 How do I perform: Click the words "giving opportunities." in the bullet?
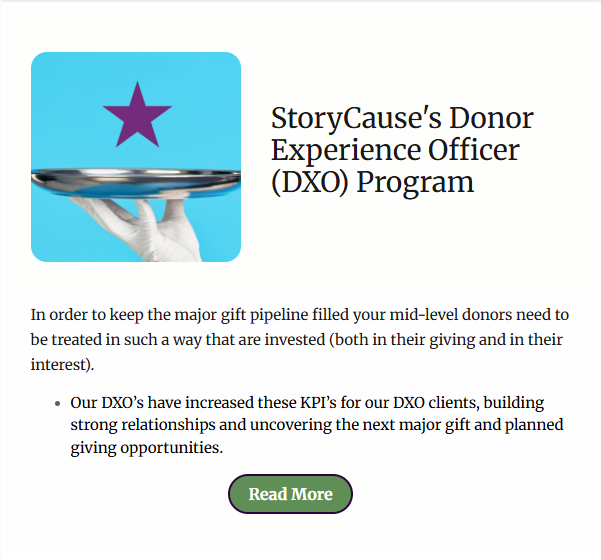tap(146, 448)
